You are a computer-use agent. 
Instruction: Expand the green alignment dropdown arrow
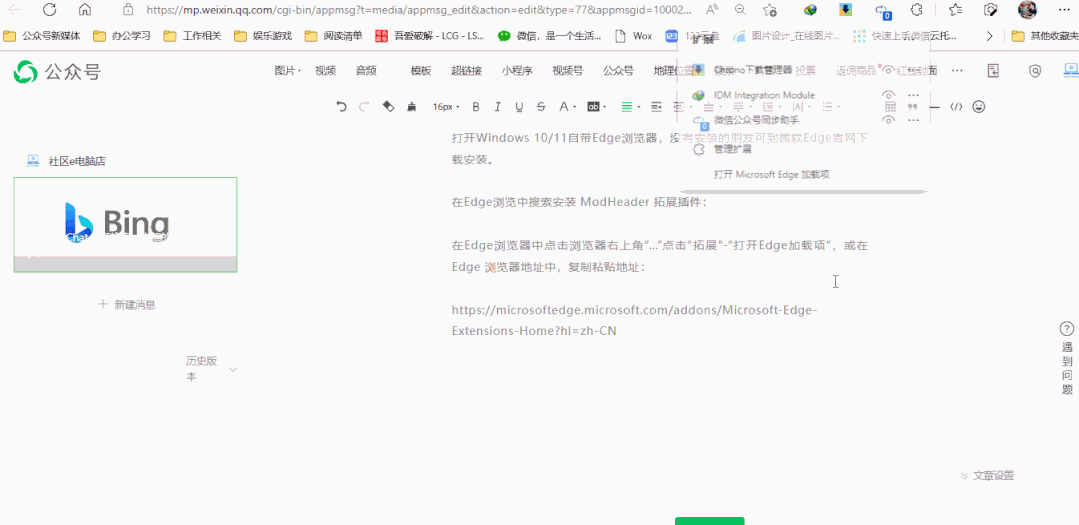coord(639,107)
